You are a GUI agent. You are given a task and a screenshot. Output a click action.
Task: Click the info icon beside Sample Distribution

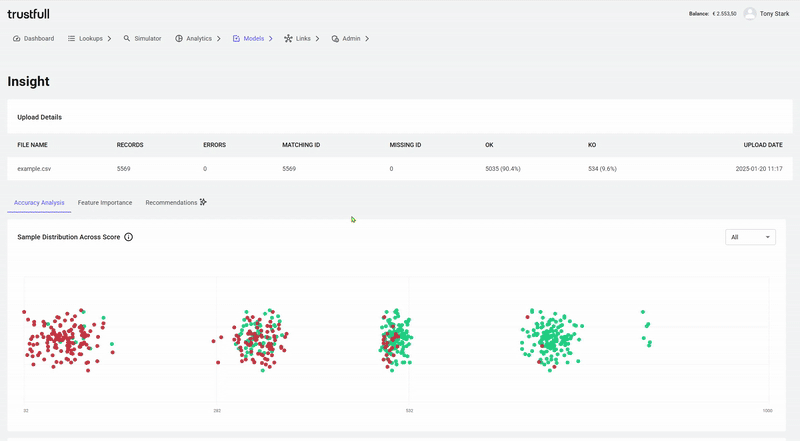129,237
